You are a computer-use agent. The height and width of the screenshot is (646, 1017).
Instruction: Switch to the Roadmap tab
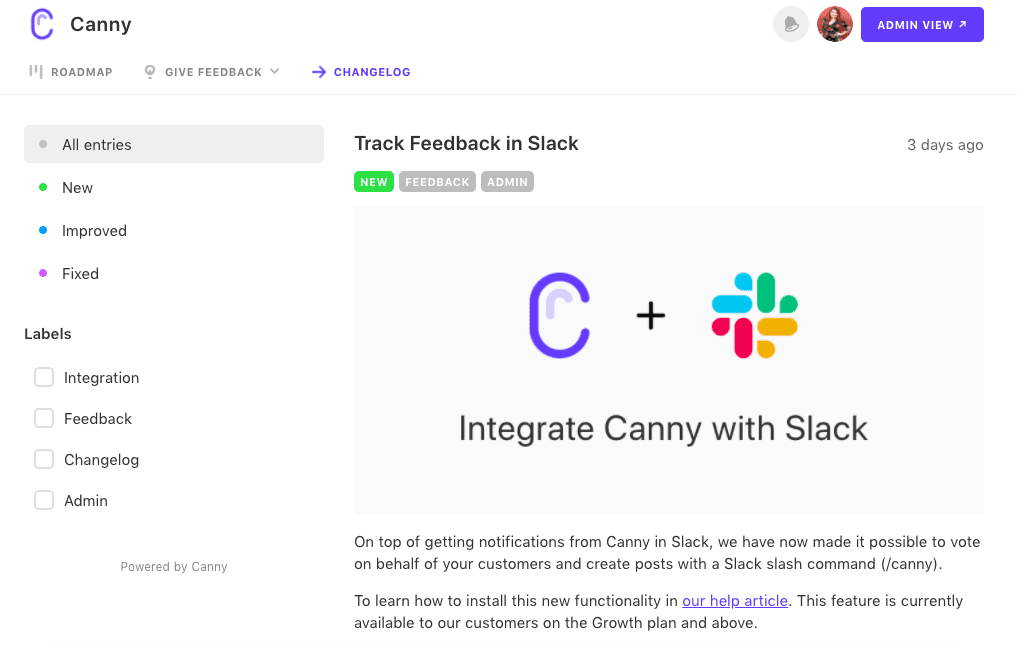pos(71,72)
